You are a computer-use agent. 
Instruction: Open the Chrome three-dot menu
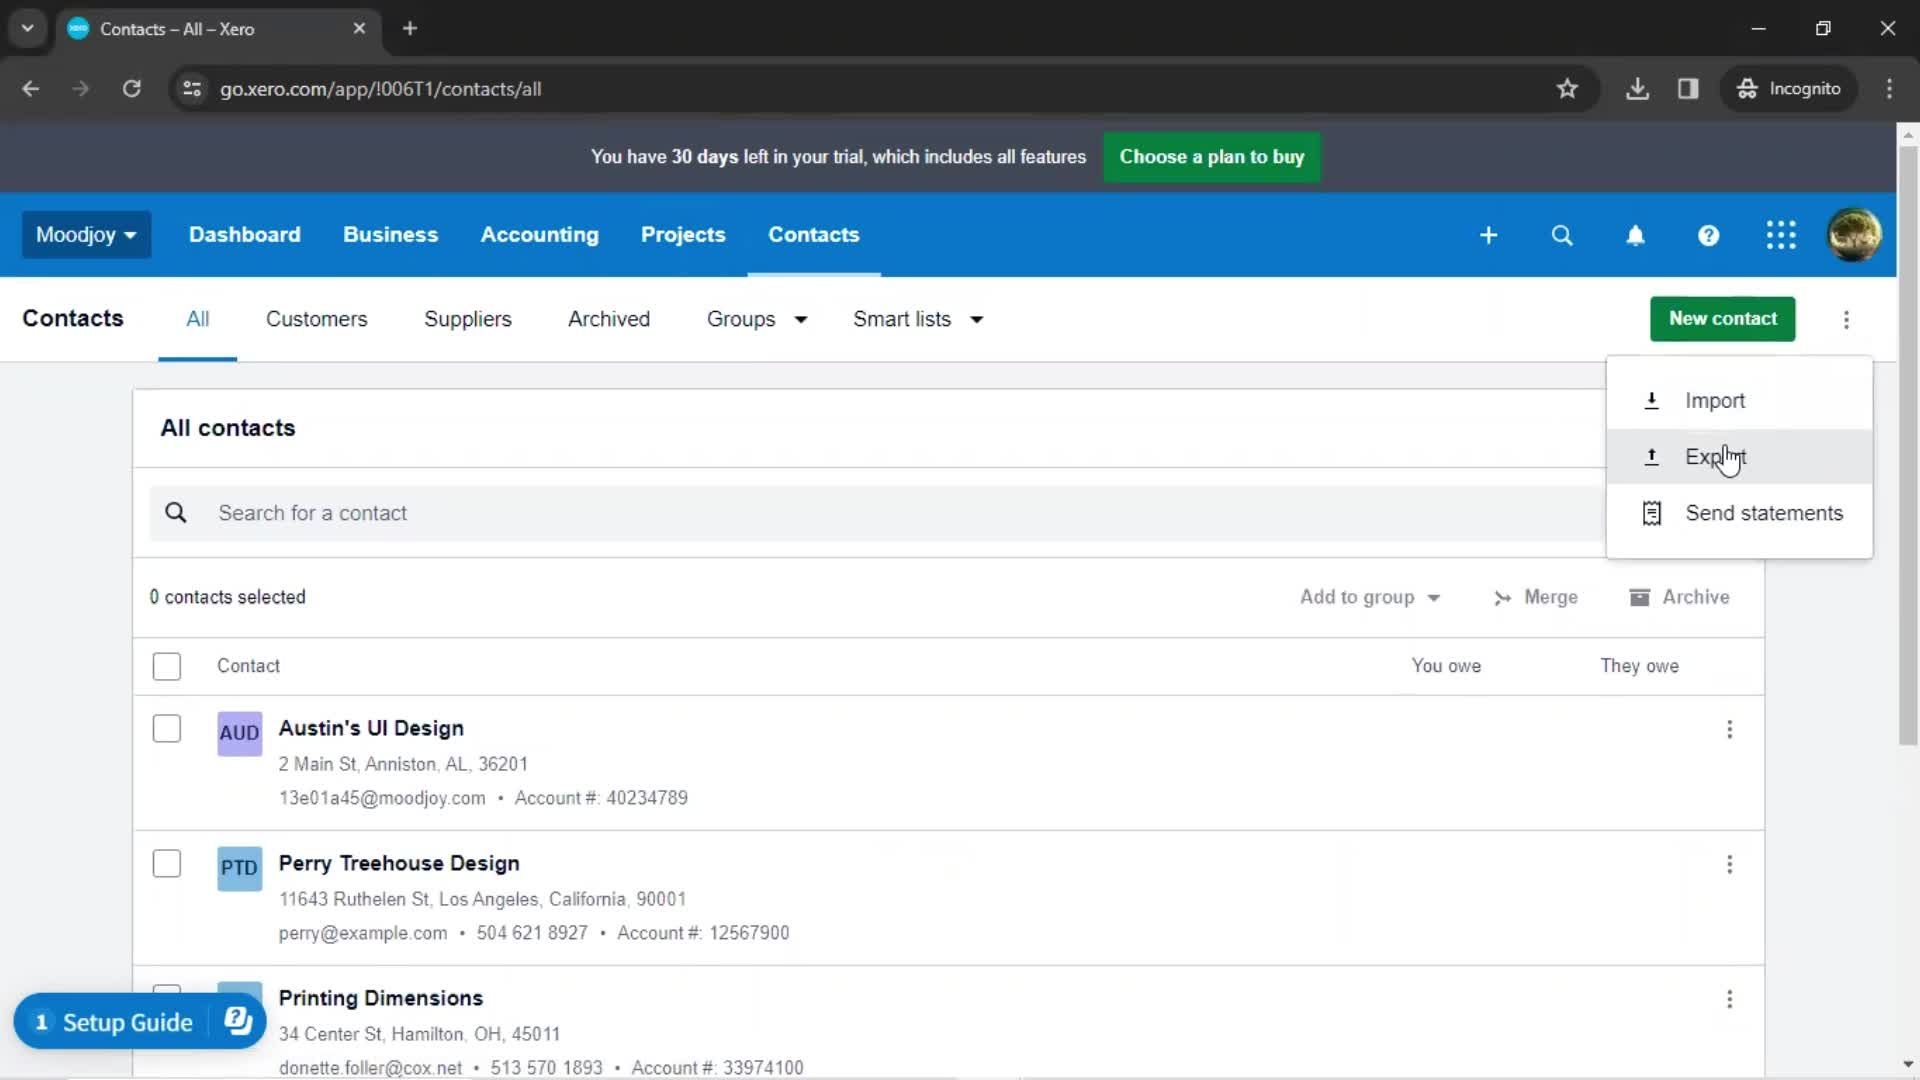click(1889, 89)
